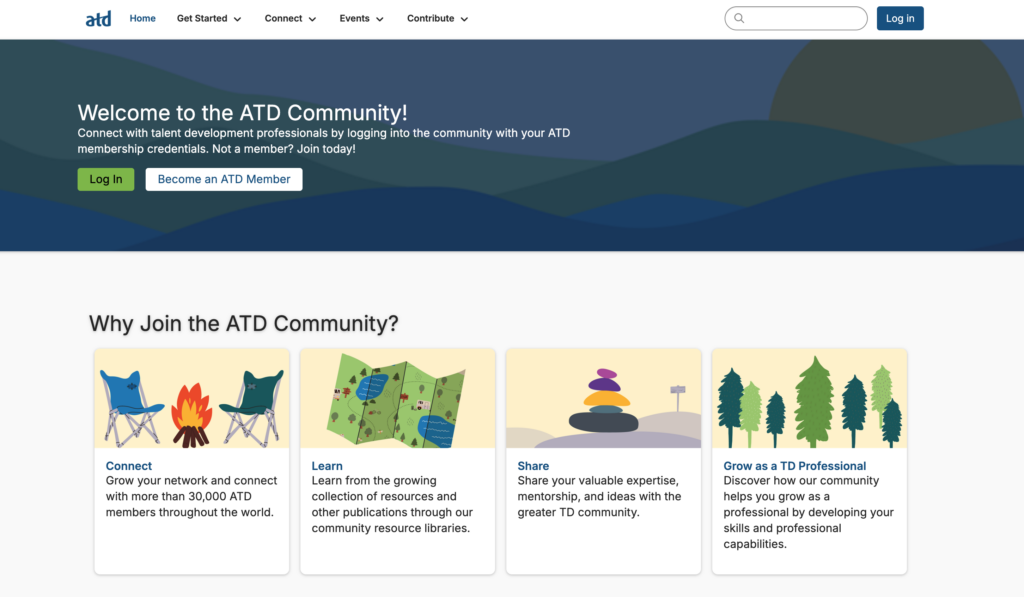Open the Learn card title link
1024x597 pixels.
coord(327,466)
